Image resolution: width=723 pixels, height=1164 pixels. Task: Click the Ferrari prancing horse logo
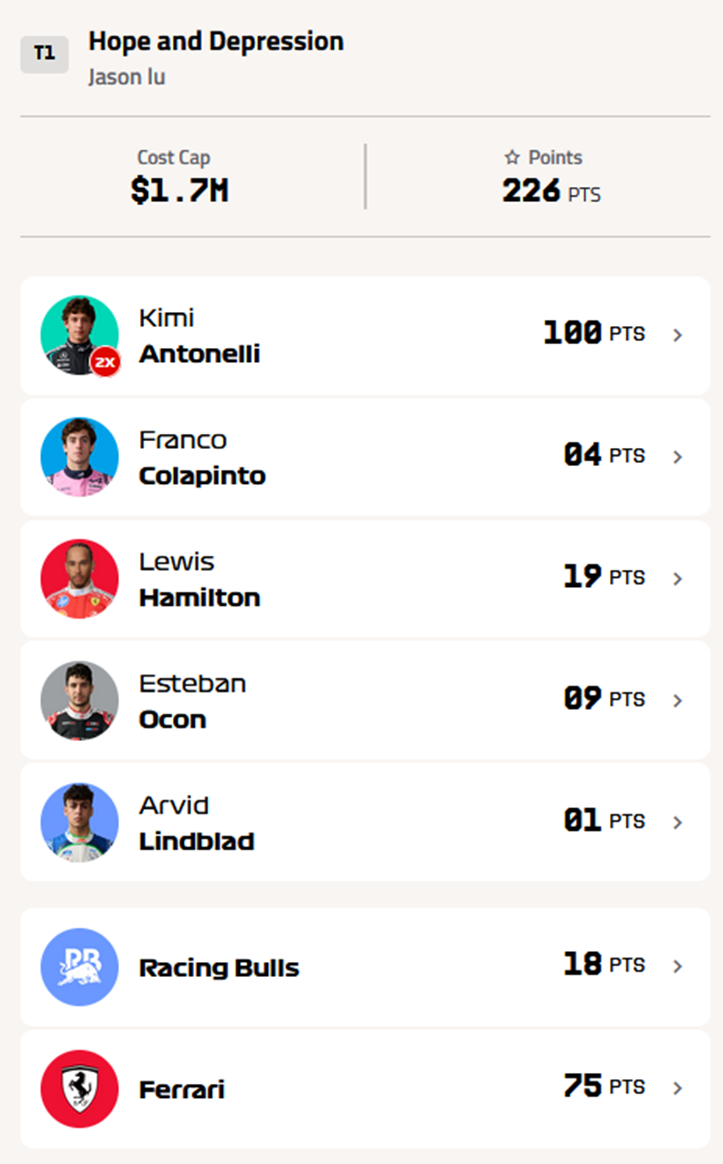point(79,1089)
